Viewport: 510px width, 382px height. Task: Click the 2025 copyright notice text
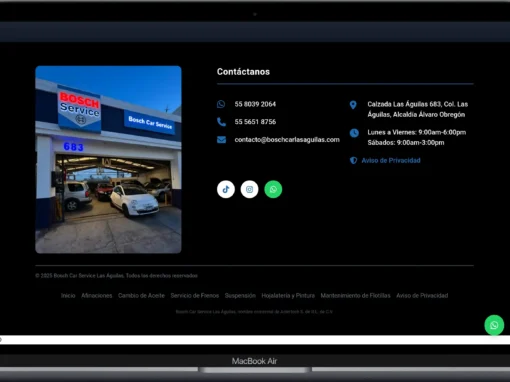pos(116,276)
